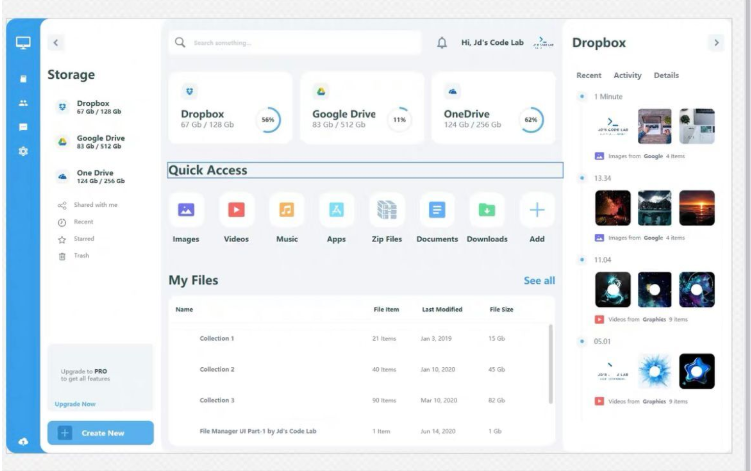
Task: Open the sunset thumbnail under 13.34
Action: [697, 208]
